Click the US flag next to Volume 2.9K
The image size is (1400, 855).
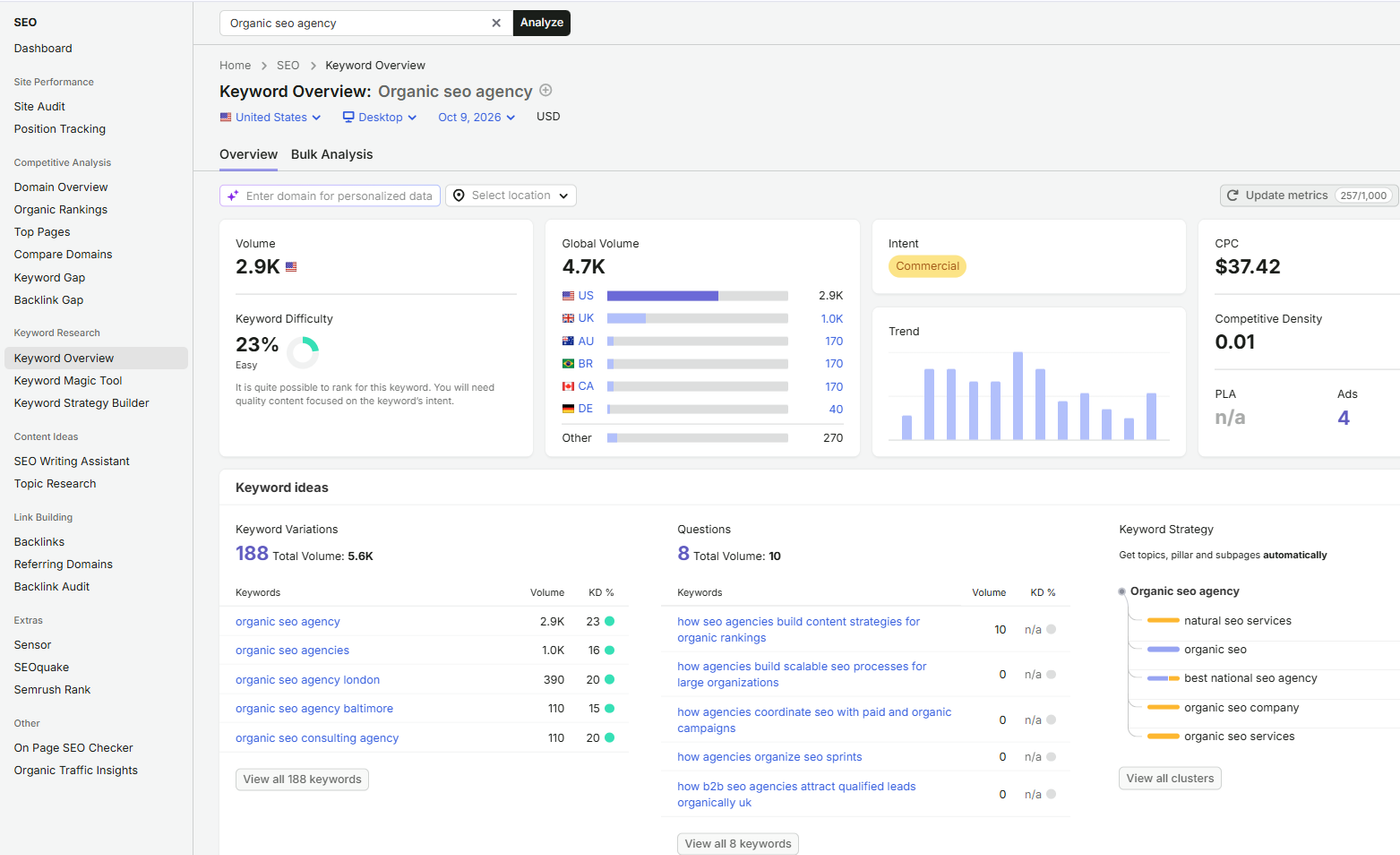(x=291, y=267)
